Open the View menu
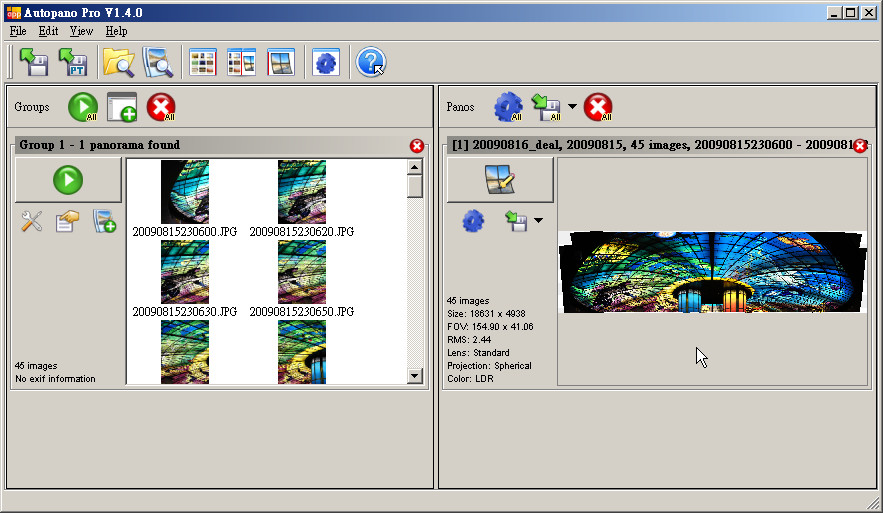 coord(82,31)
